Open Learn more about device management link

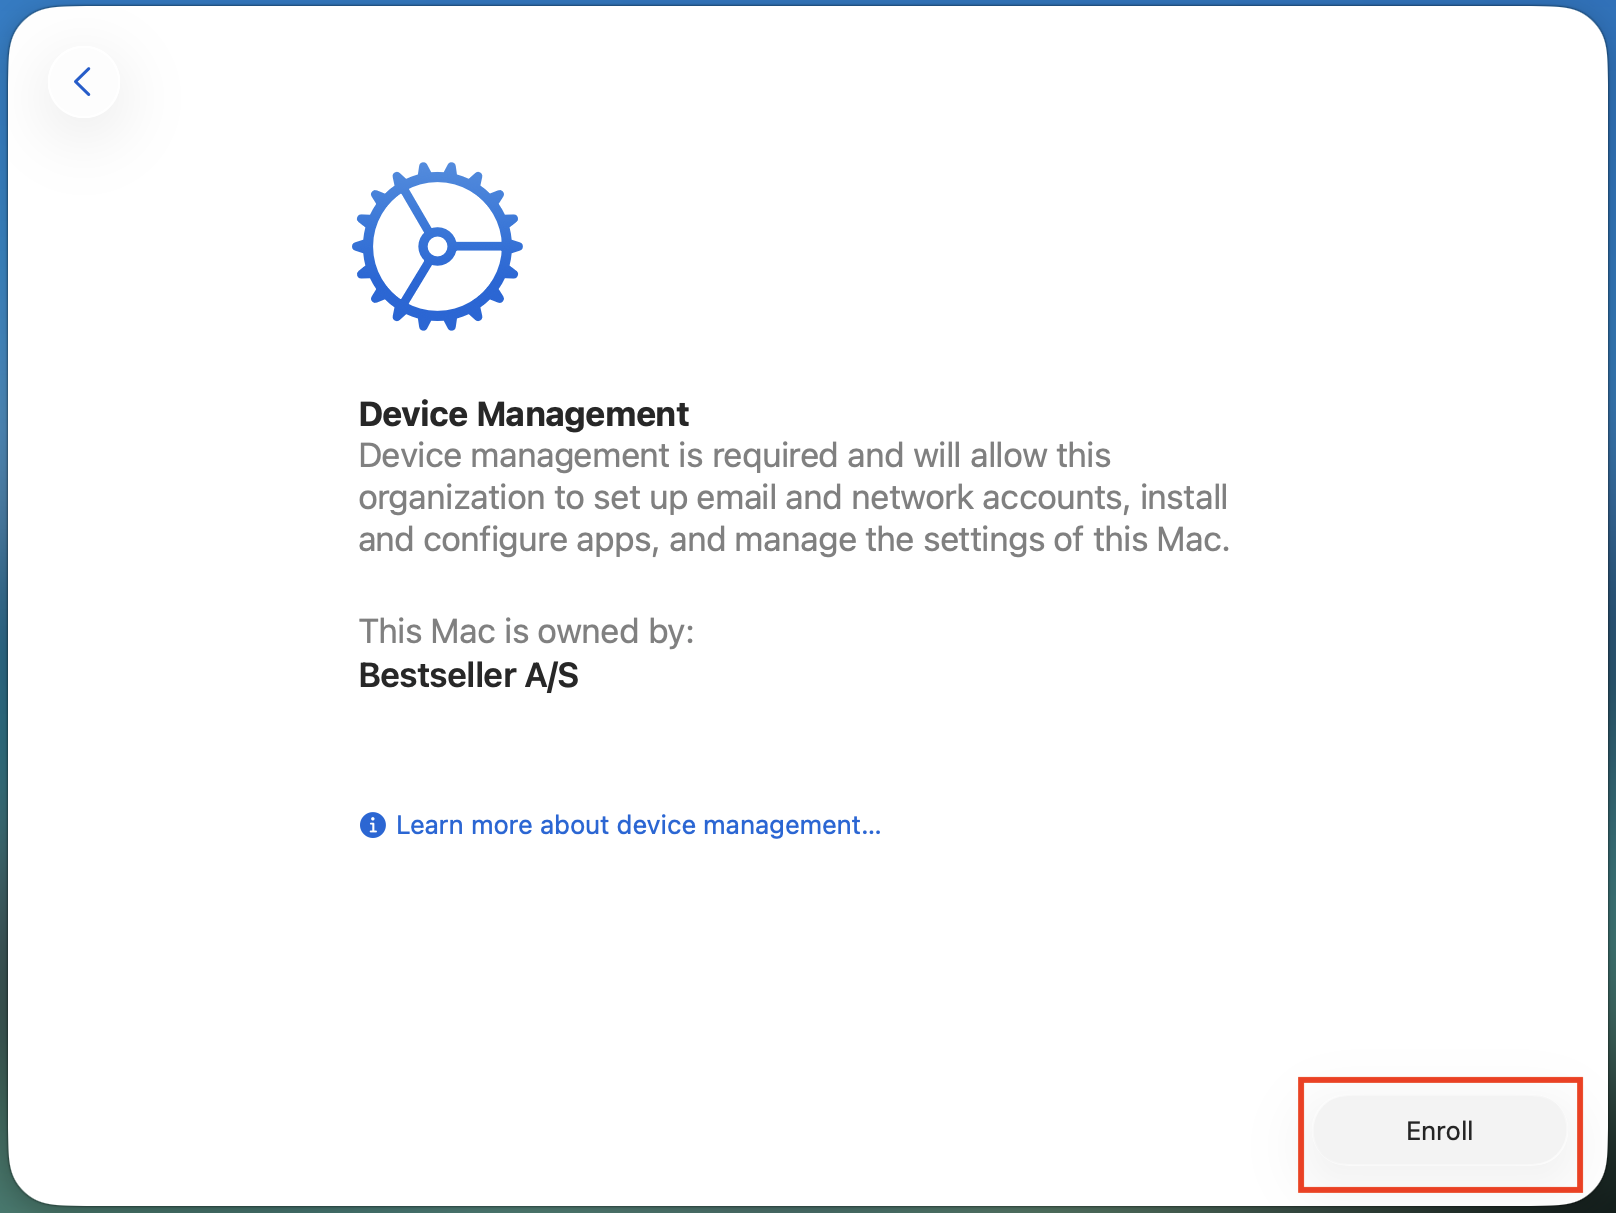click(638, 825)
